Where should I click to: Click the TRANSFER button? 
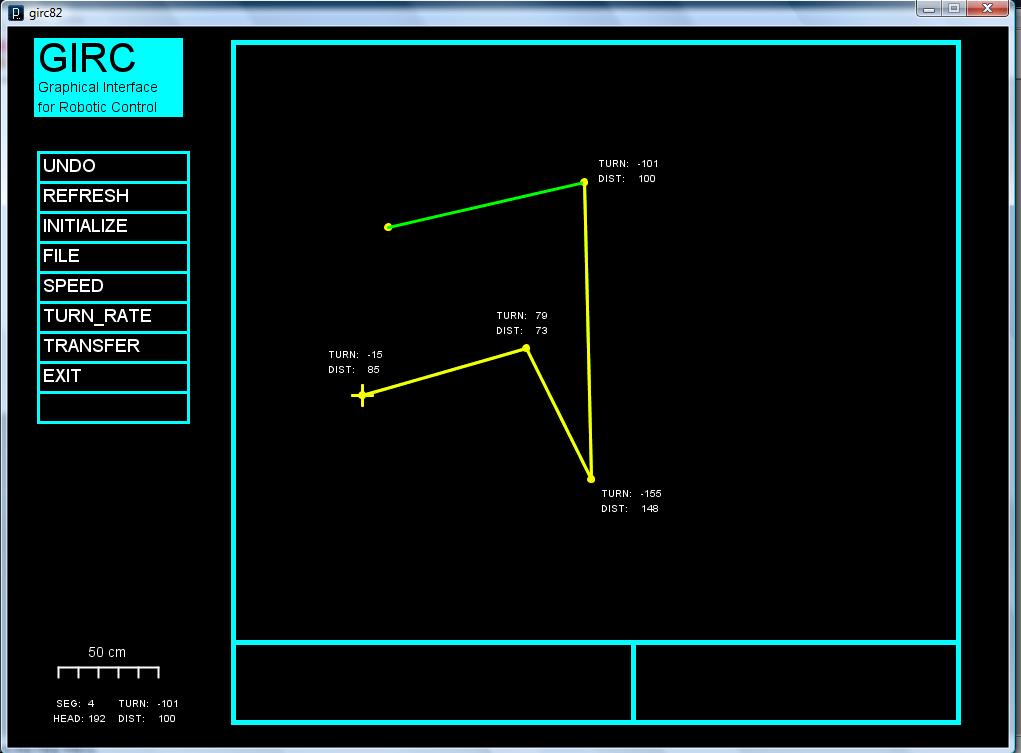pos(113,347)
